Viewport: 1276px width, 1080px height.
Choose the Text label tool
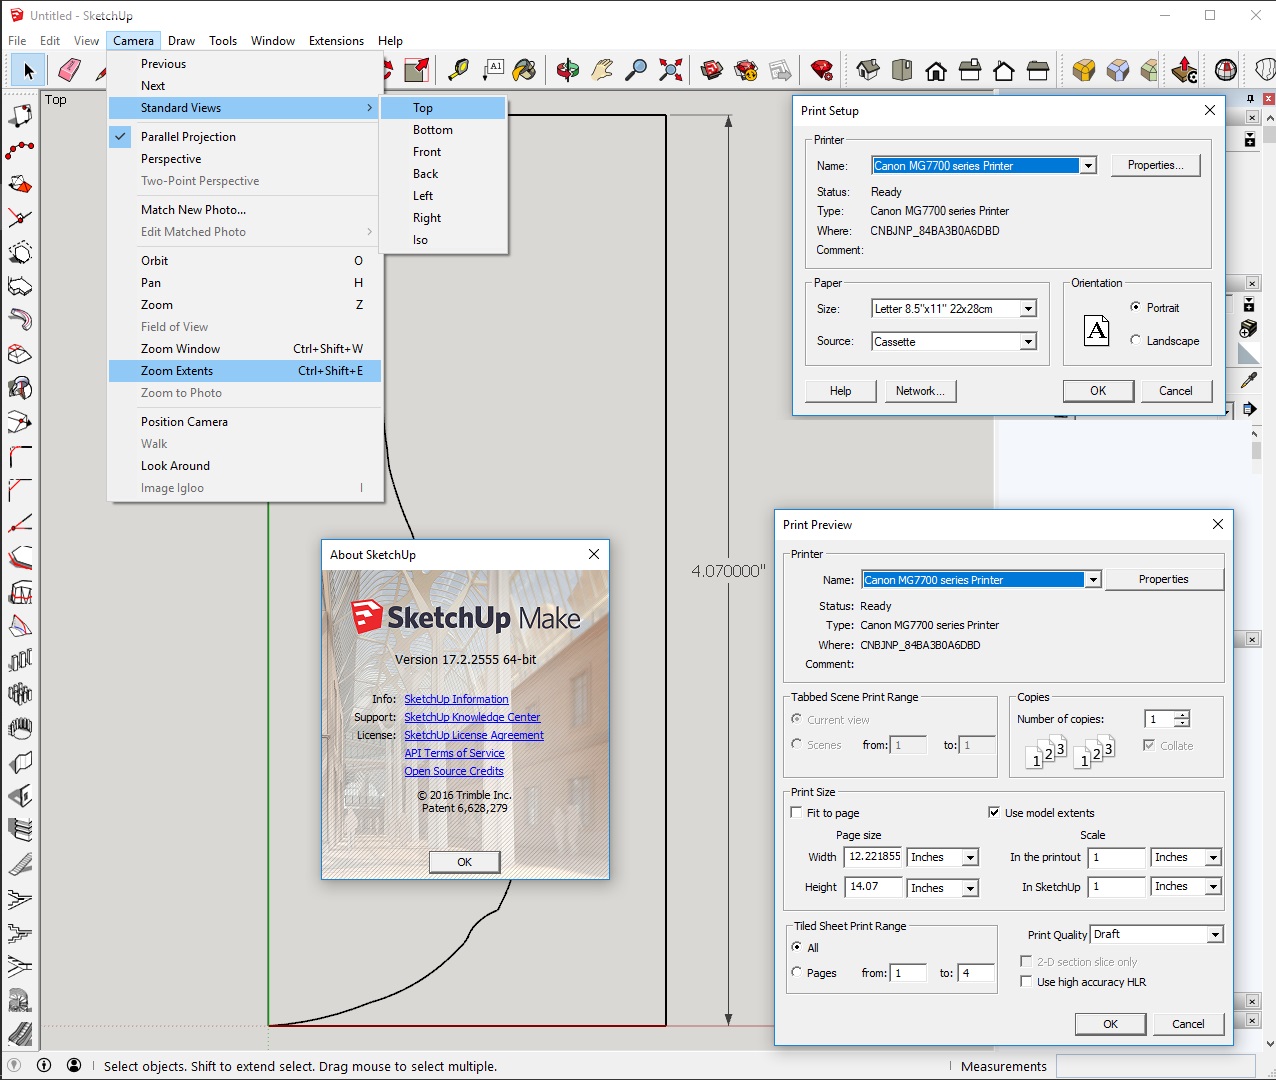point(493,70)
